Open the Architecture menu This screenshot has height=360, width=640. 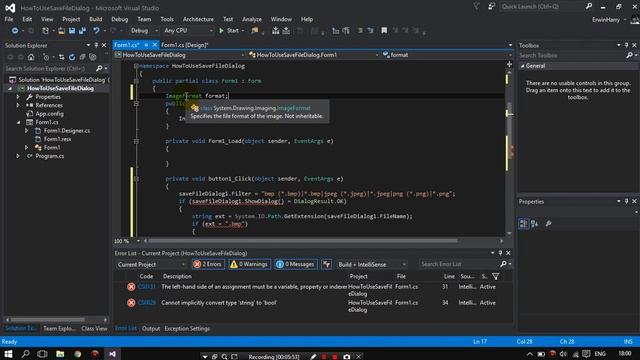pyautogui.click(x=198, y=19)
